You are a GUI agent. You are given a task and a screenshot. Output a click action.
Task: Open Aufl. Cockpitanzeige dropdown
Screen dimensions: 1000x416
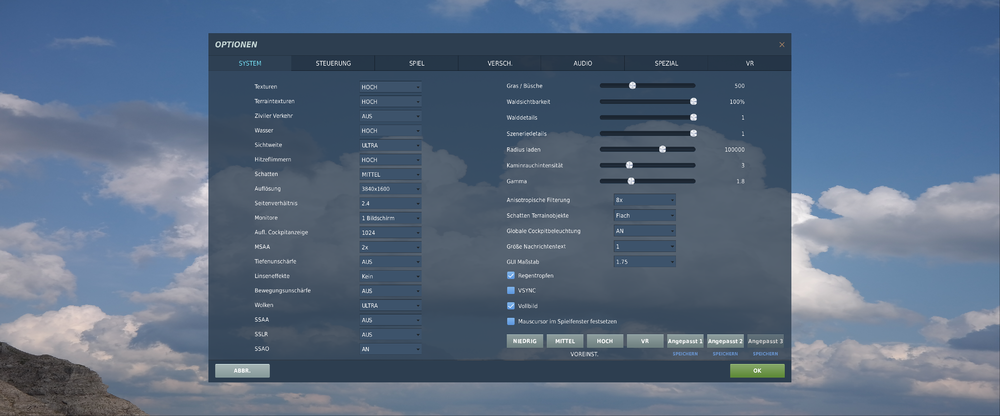tap(390, 233)
